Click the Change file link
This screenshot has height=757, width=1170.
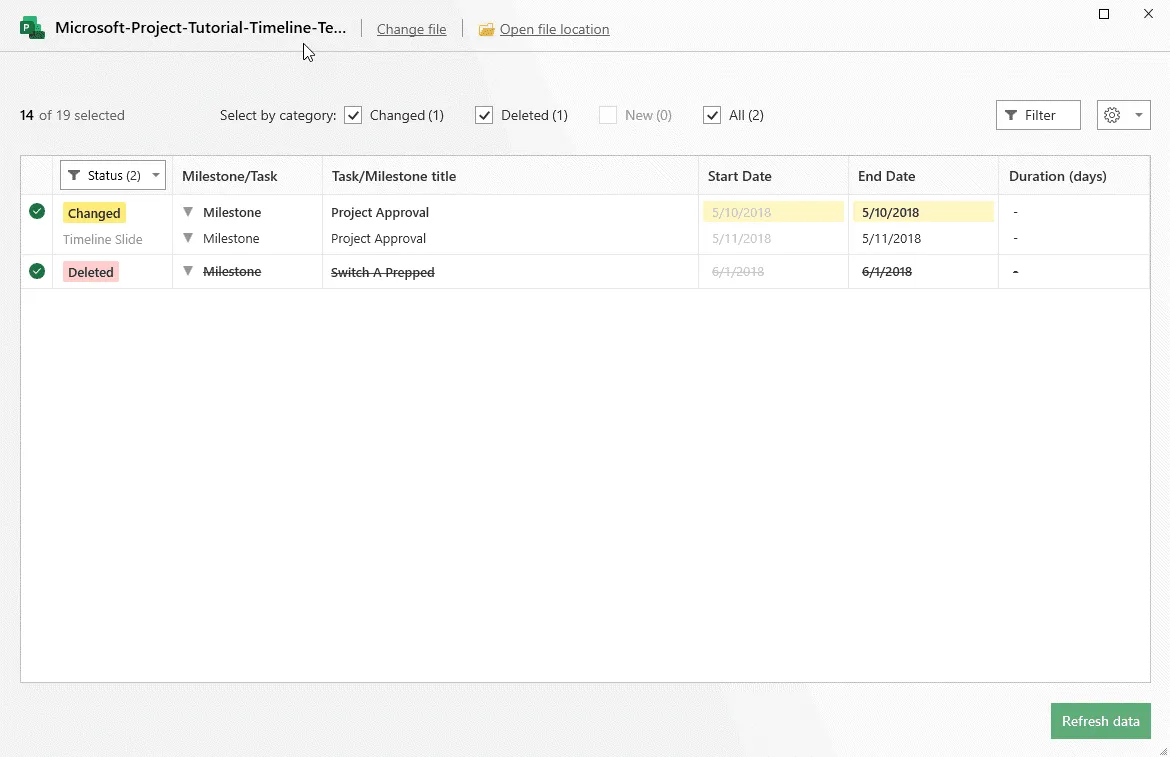coord(411,29)
